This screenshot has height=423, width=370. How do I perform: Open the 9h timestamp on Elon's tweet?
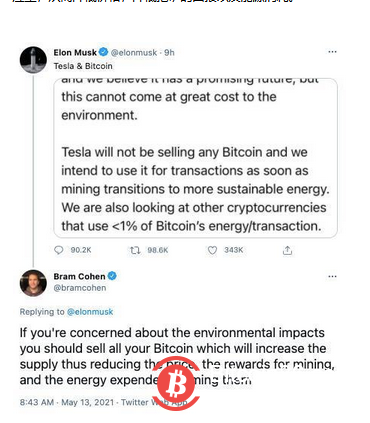click(x=169, y=52)
